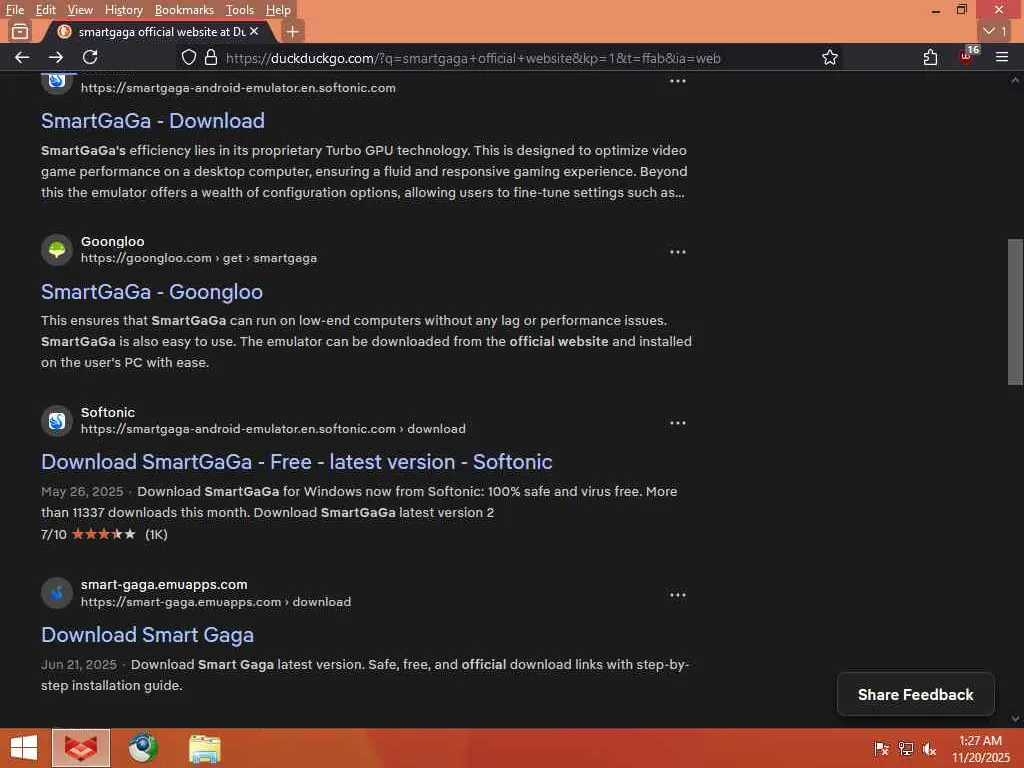Click the Softonic site name
Viewport: 1024px width, 768px height.
click(x=108, y=412)
